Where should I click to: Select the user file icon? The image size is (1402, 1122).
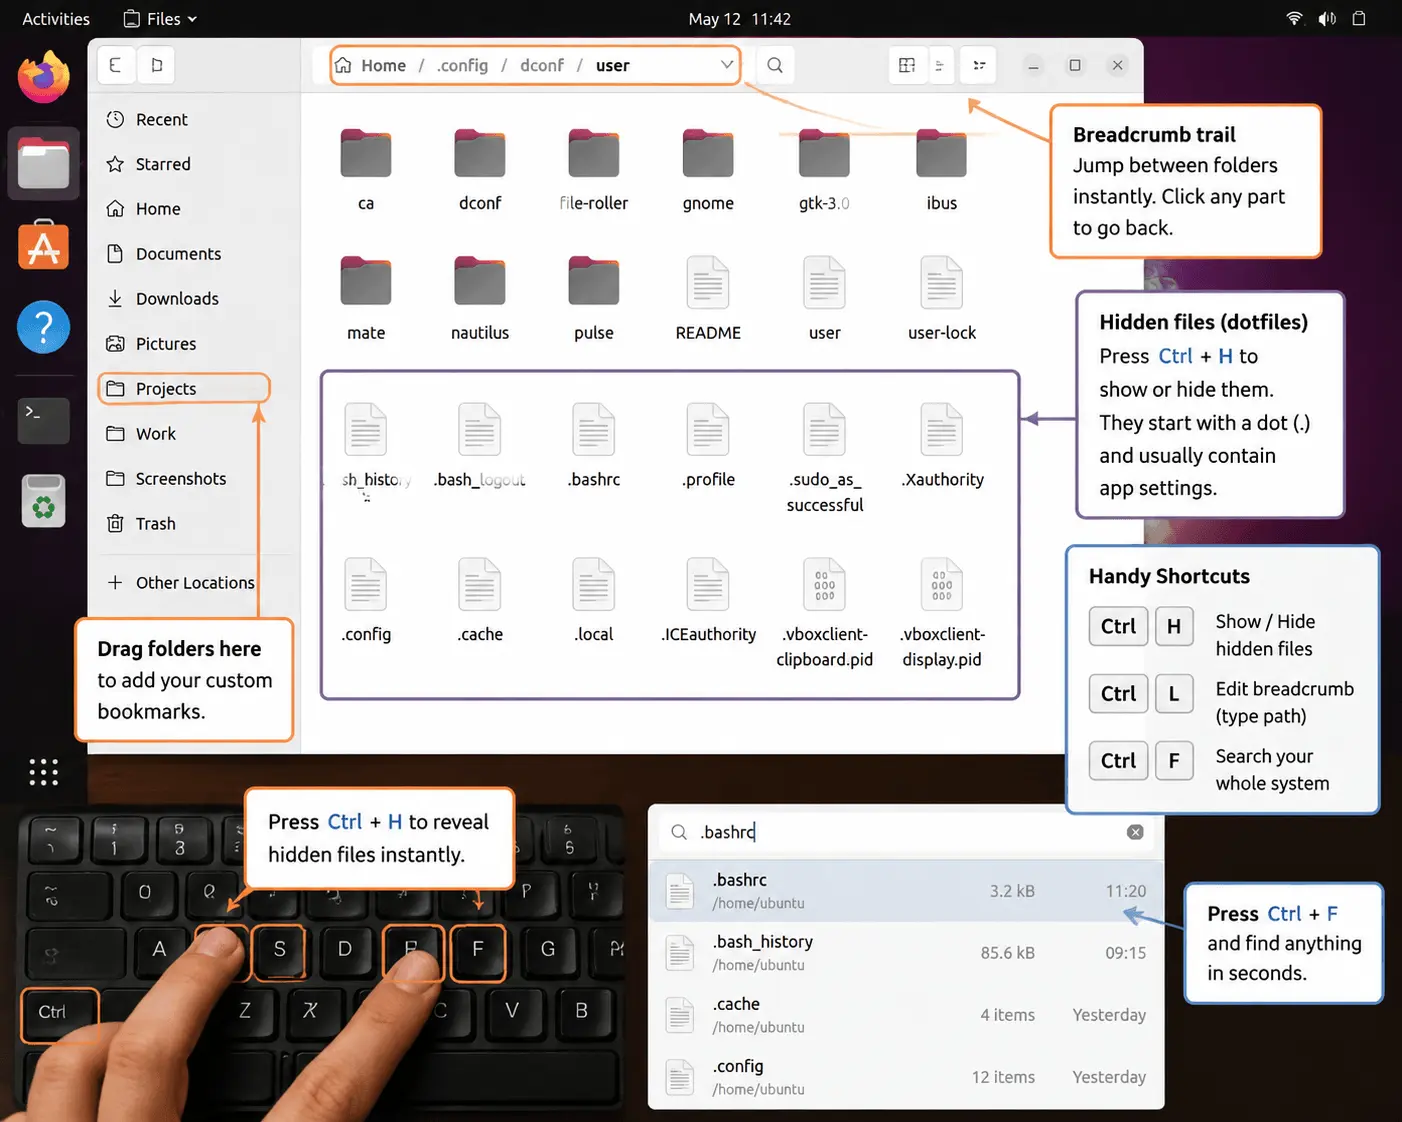coord(824,283)
